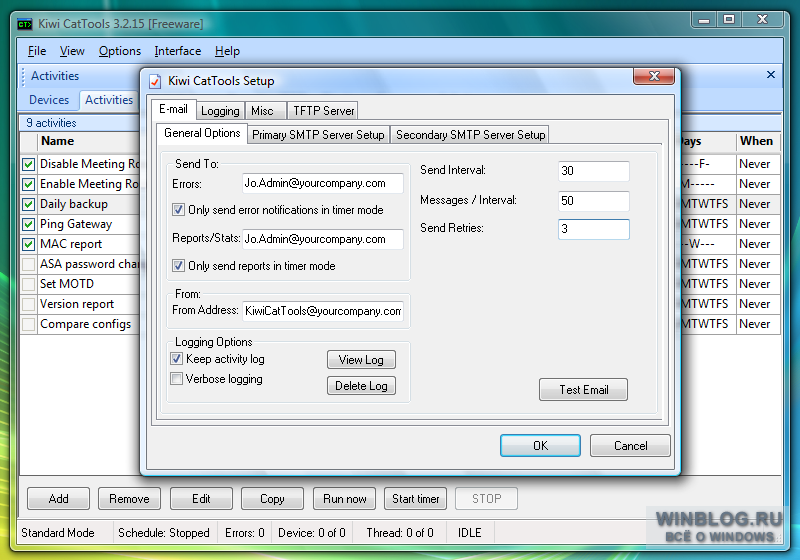
Task: Select the Activities tab
Action: pos(109,99)
